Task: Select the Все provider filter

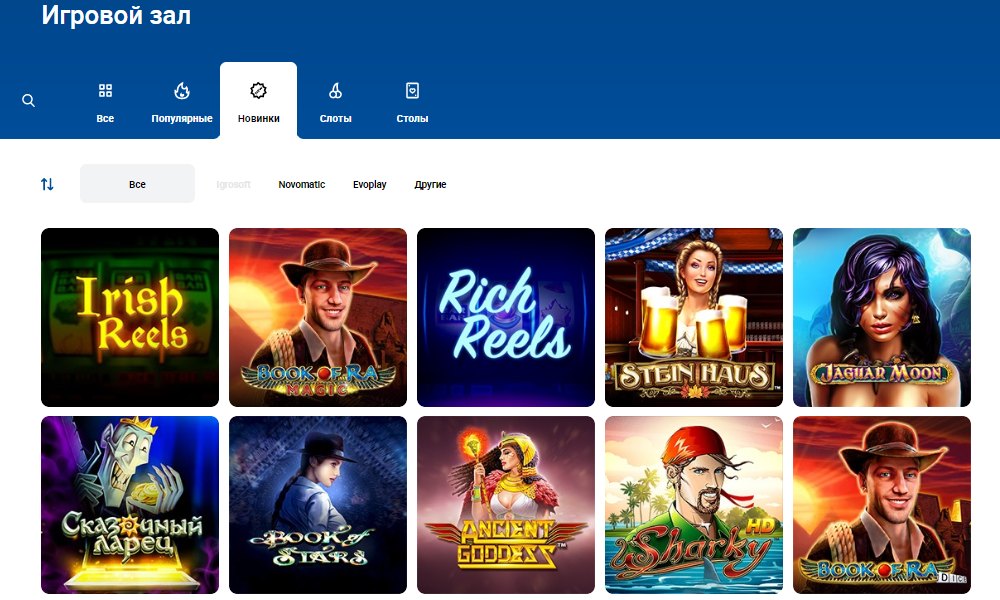Action: 137,184
